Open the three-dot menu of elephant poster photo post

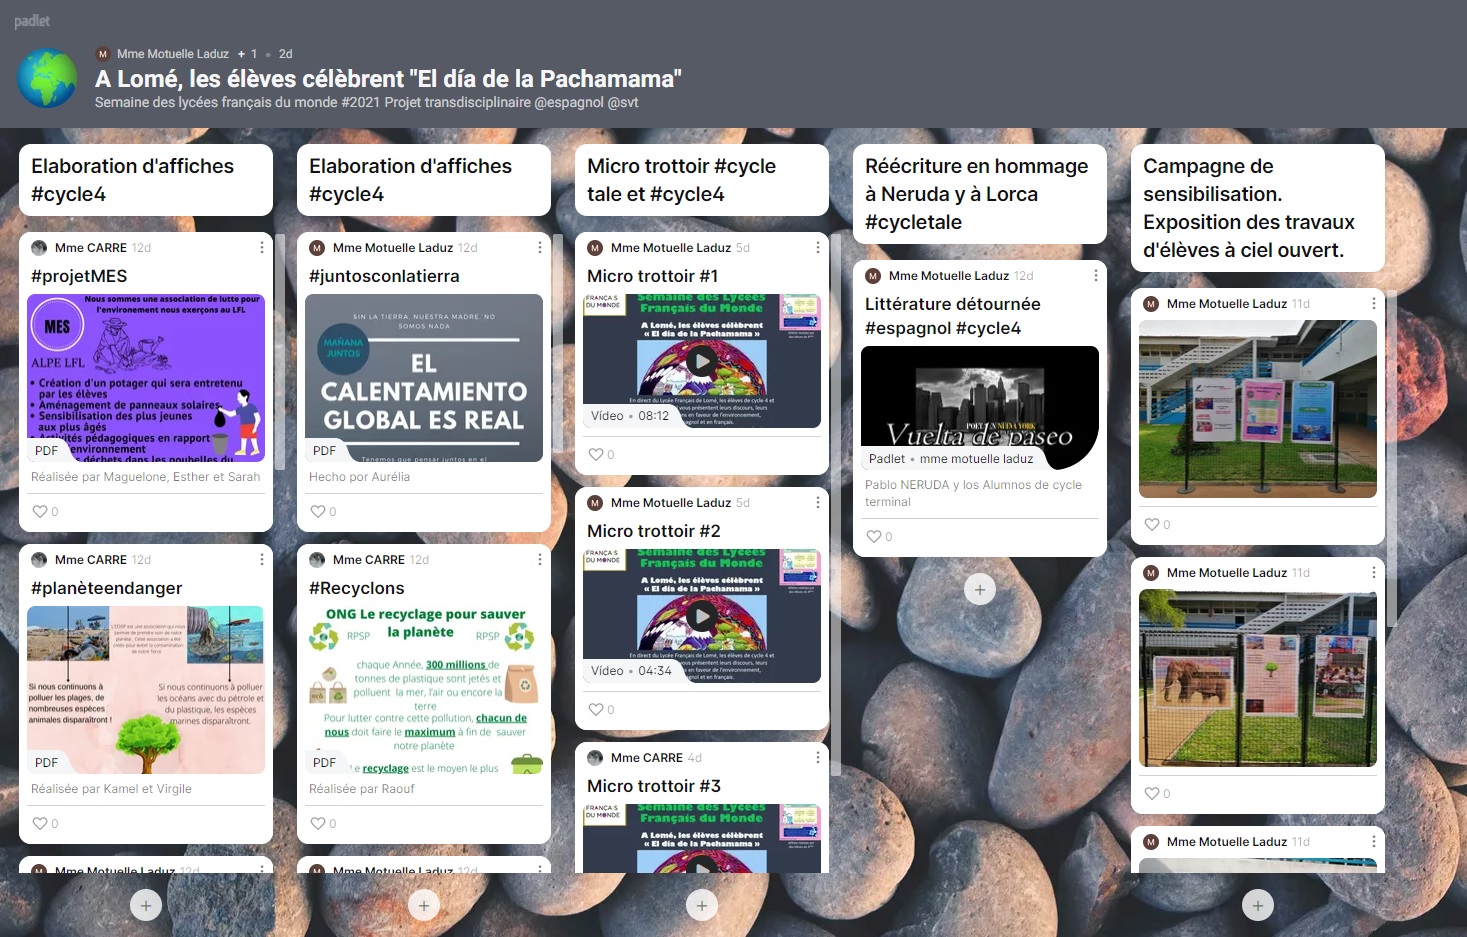[x=1374, y=572]
